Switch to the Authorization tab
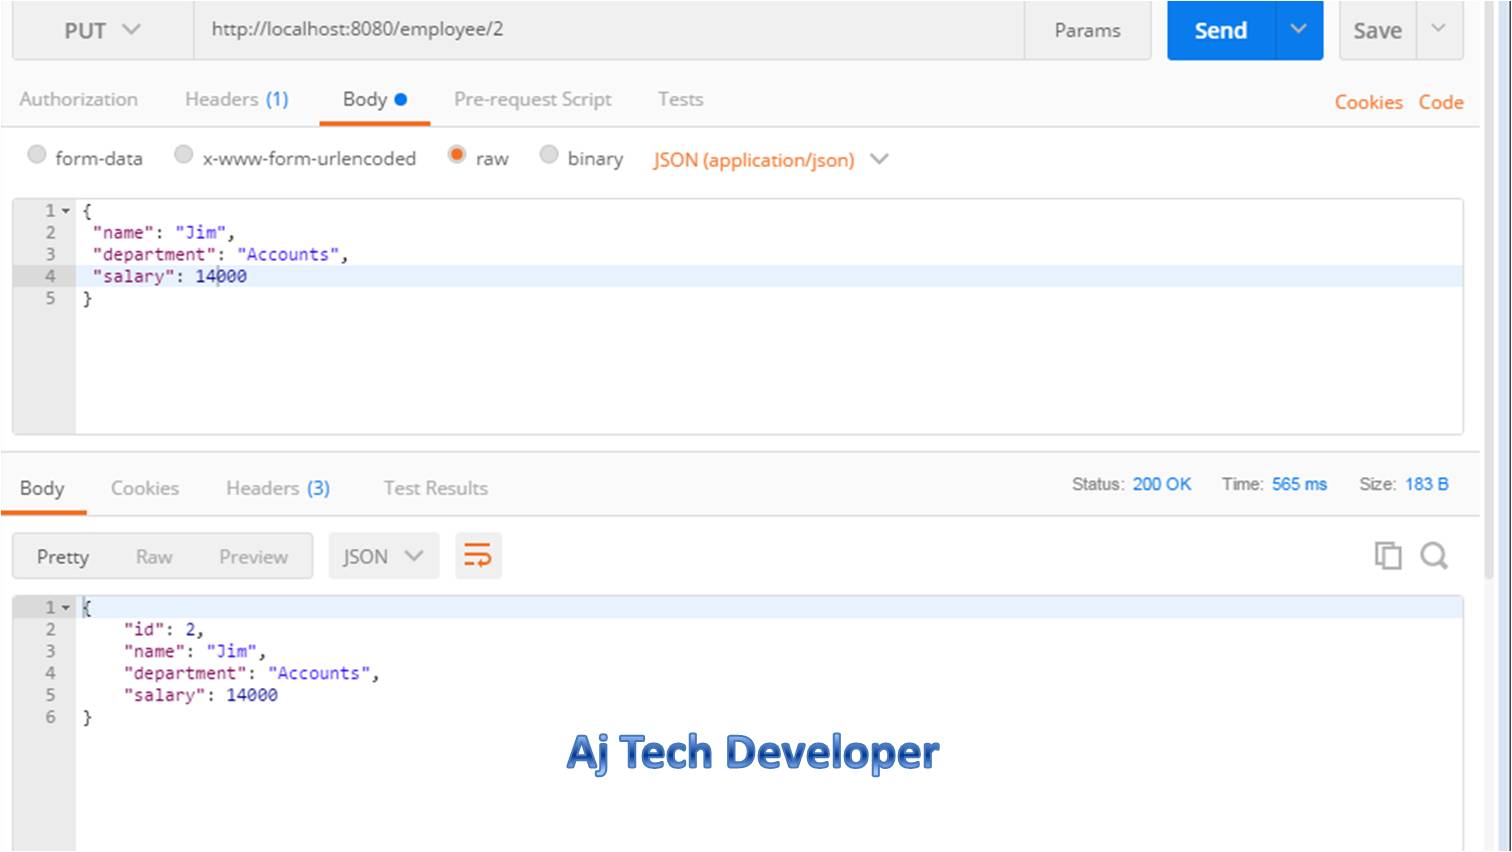The height and width of the screenshot is (852, 1512). pos(79,99)
